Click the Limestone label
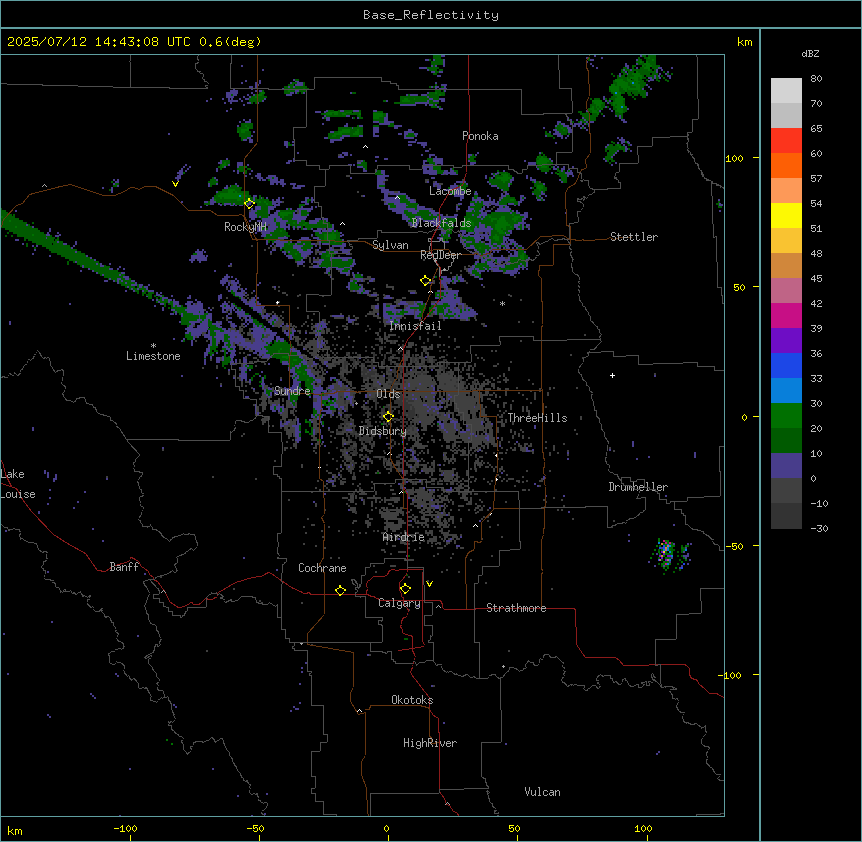The image size is (862, 842). click(x=153, y=356)
